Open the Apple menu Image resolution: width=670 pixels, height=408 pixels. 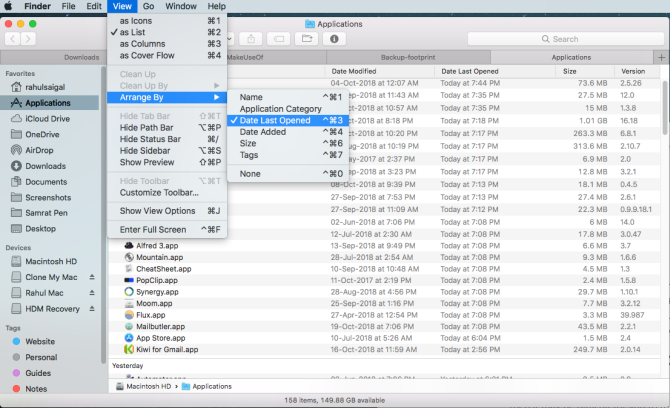[9, 6]
